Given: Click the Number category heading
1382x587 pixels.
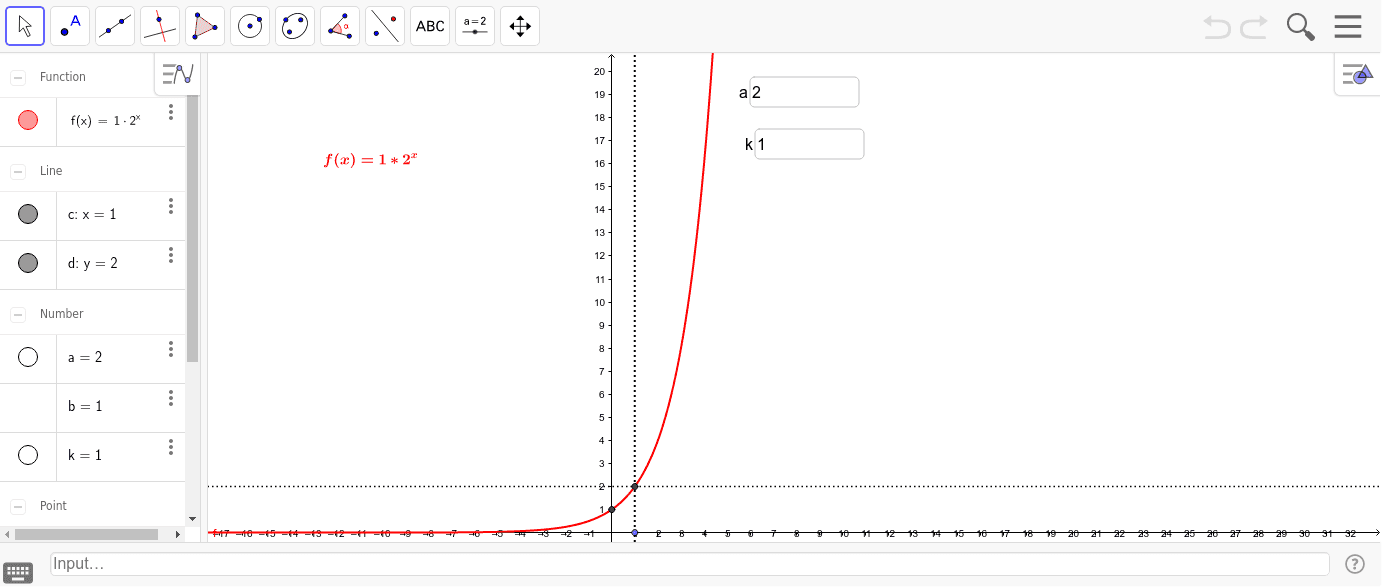Looking at the screenshot, I should click(x=62, y=314).
